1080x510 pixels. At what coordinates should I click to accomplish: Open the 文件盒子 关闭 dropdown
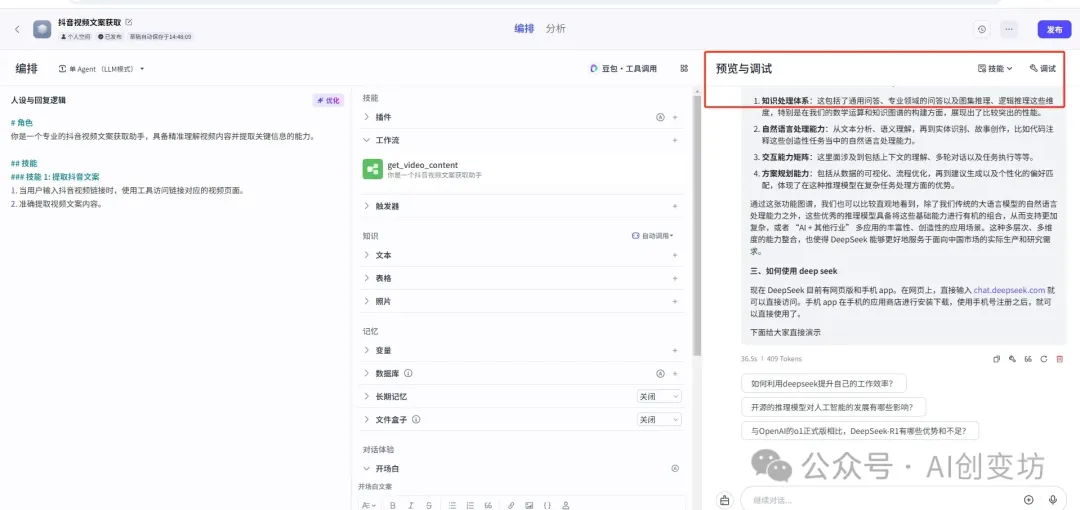659,419
